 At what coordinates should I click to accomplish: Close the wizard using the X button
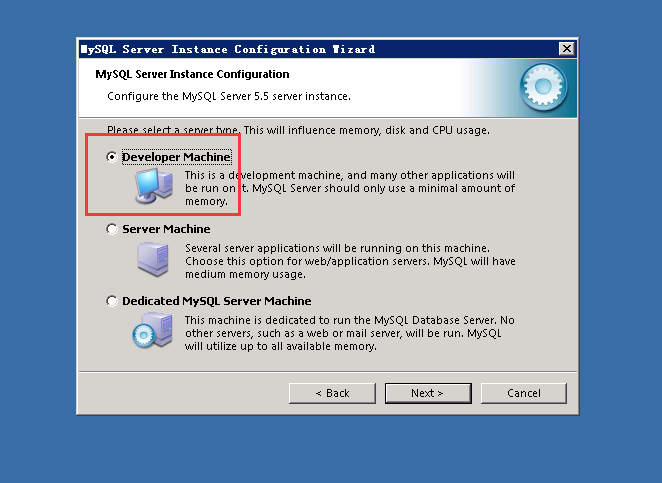567,49
